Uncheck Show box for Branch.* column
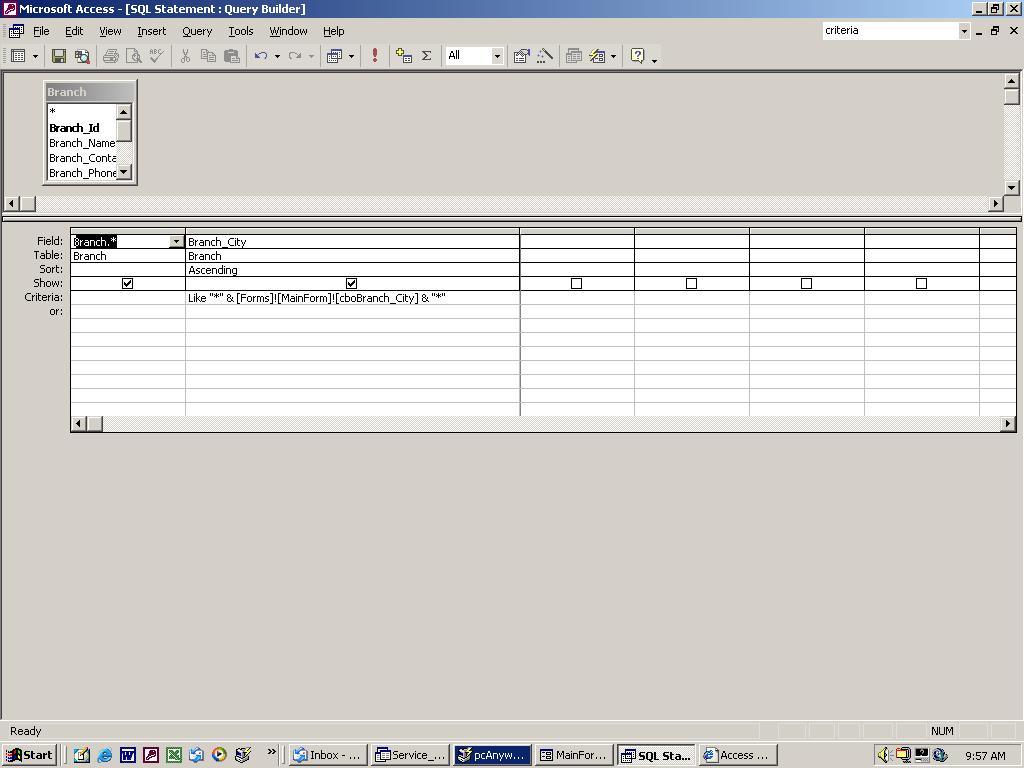The image size is (1024, 768). click(x=127, y=283)
